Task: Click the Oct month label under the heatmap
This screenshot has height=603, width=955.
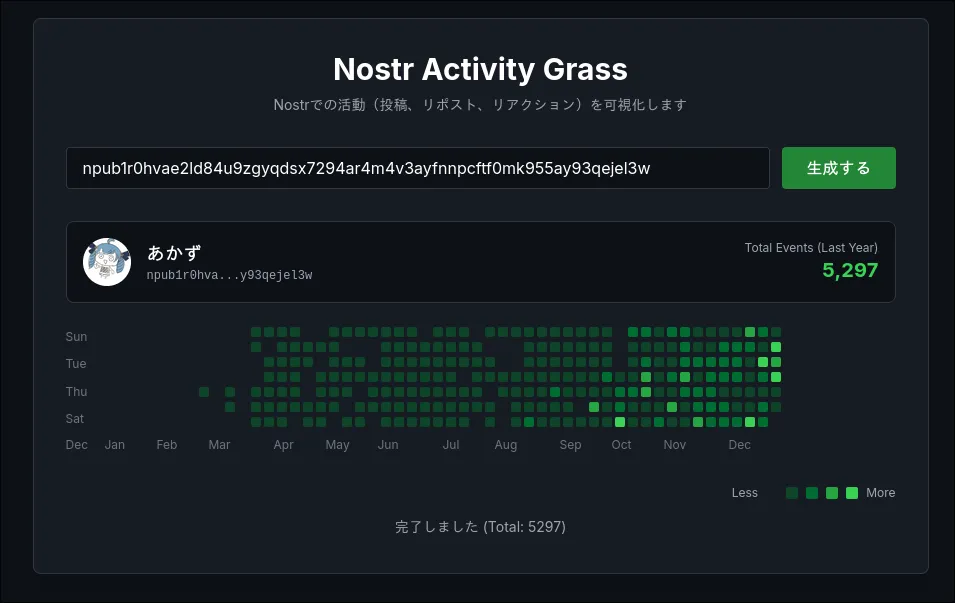Action: [622, 445]
